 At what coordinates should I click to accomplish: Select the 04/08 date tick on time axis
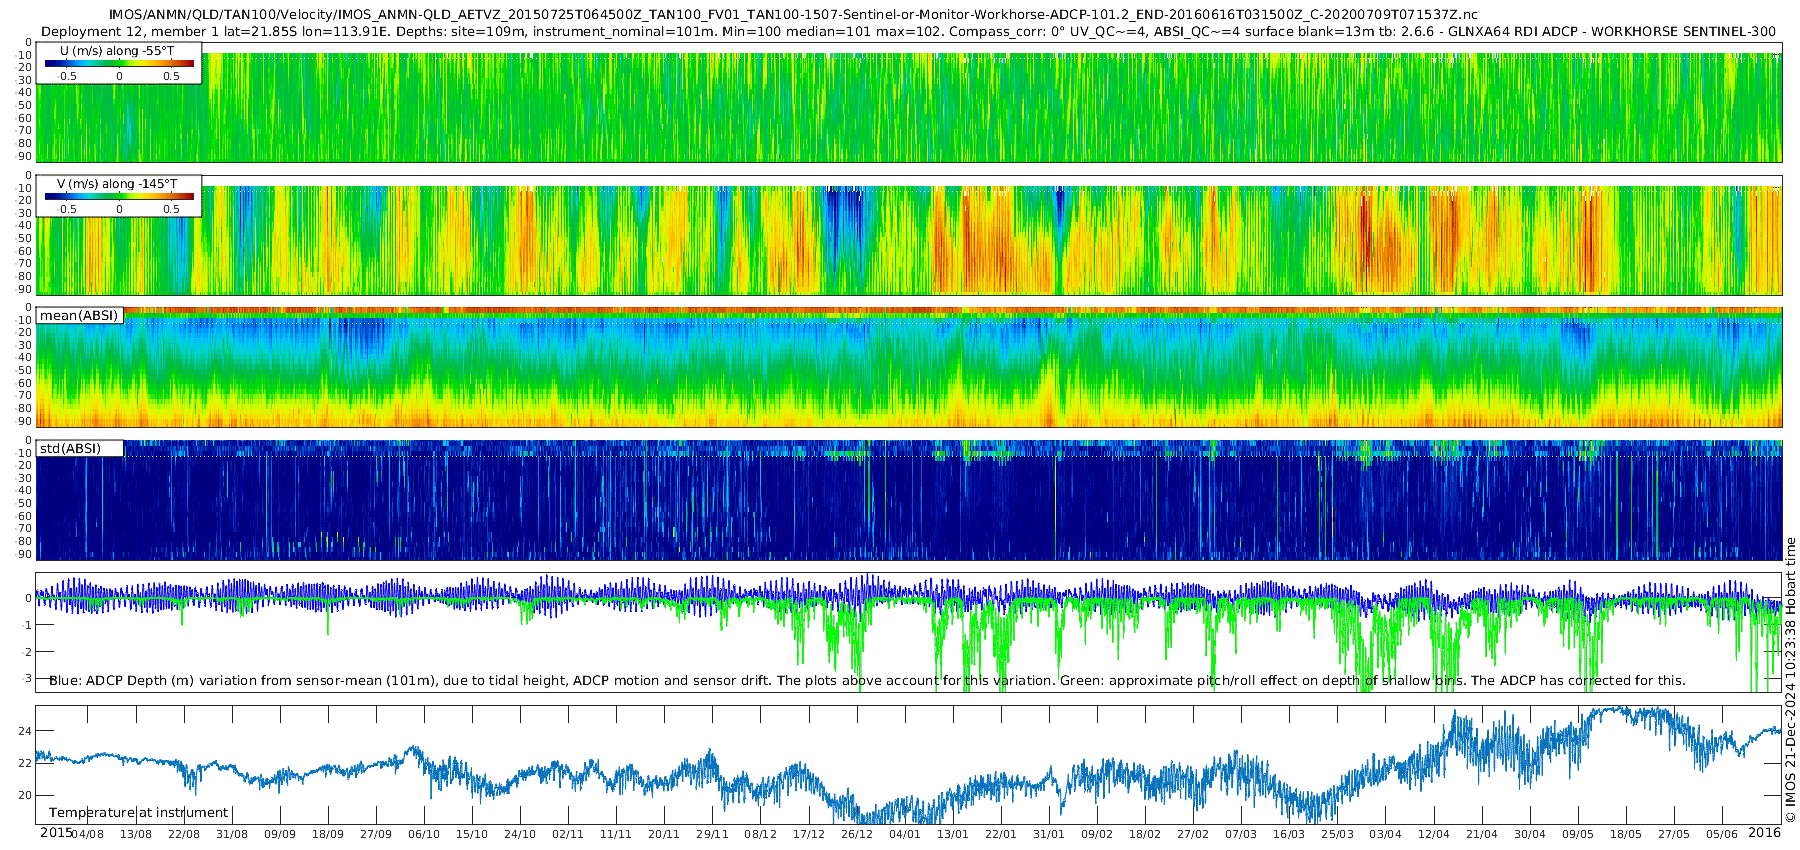tap(88, 834)
